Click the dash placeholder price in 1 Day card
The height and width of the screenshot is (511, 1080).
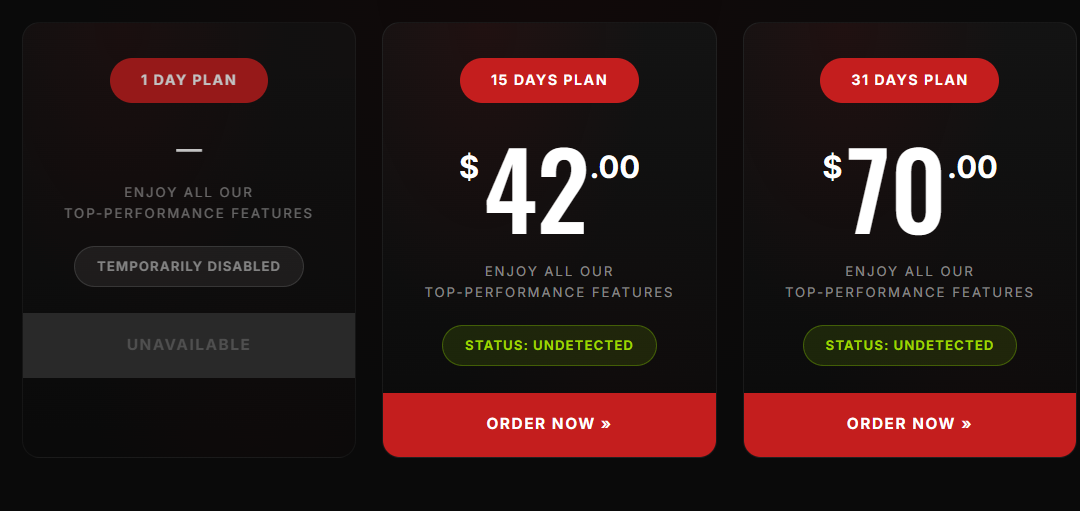189,150
